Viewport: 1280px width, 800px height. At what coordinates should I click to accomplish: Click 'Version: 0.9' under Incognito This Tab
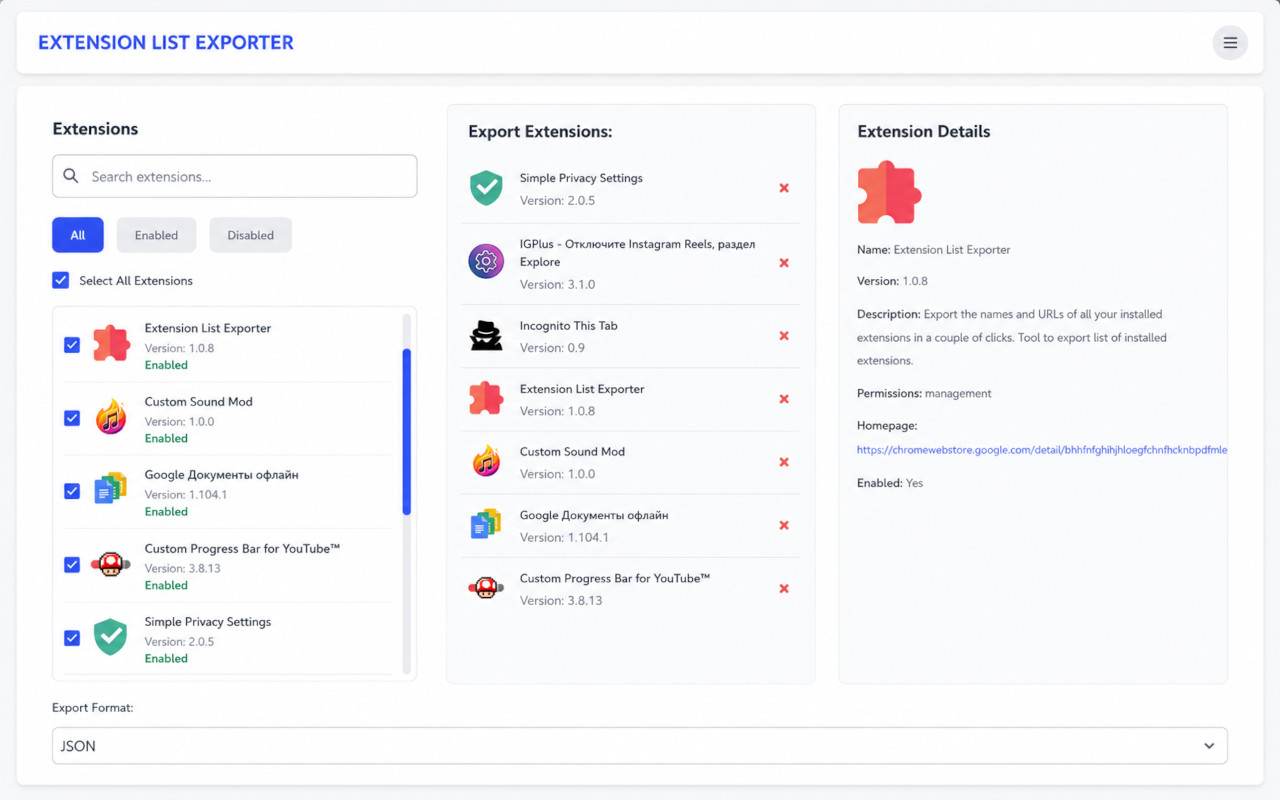pyautogui.click(x=552, y=348)
